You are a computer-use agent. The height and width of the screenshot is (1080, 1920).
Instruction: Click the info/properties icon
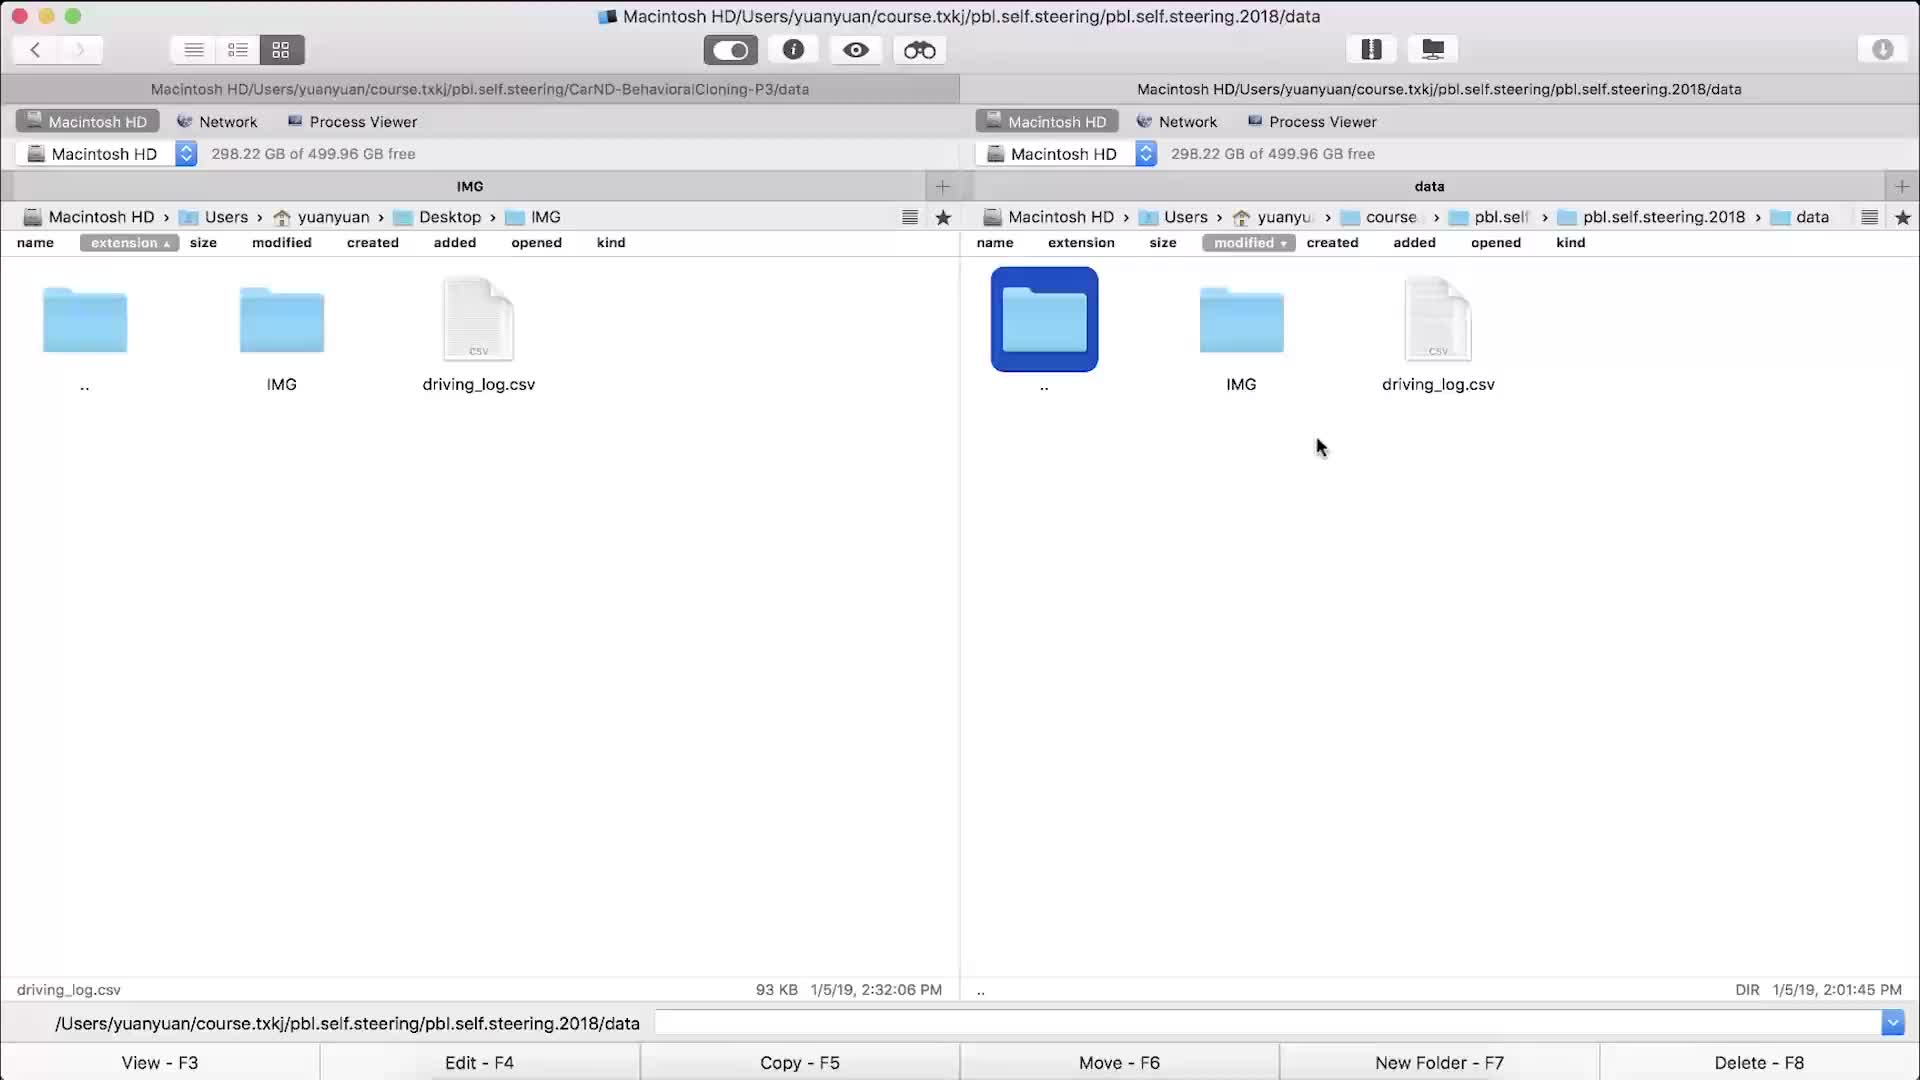(794, 50)
